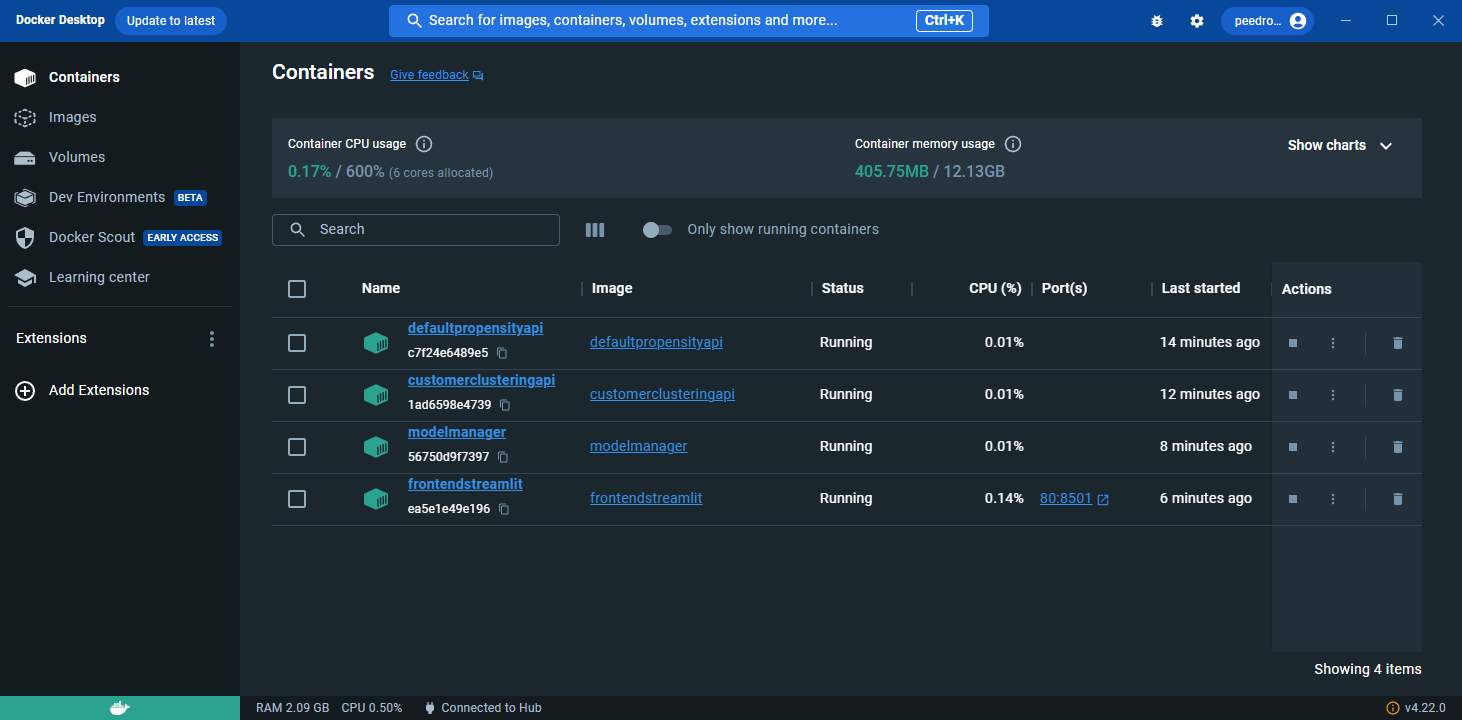This screenshot has width=1462, height=720.
Task: Open more actions menu for customerclusteringapi
Action: [x=1333, y=395]
